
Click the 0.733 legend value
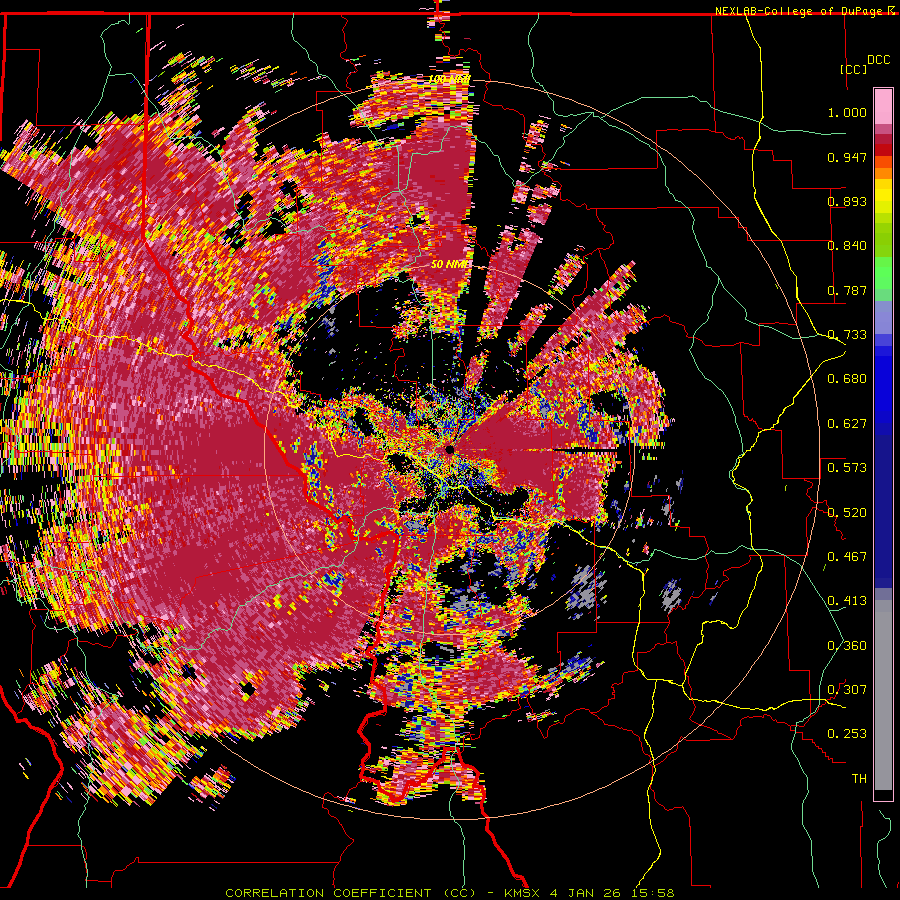tap(847, 335)
